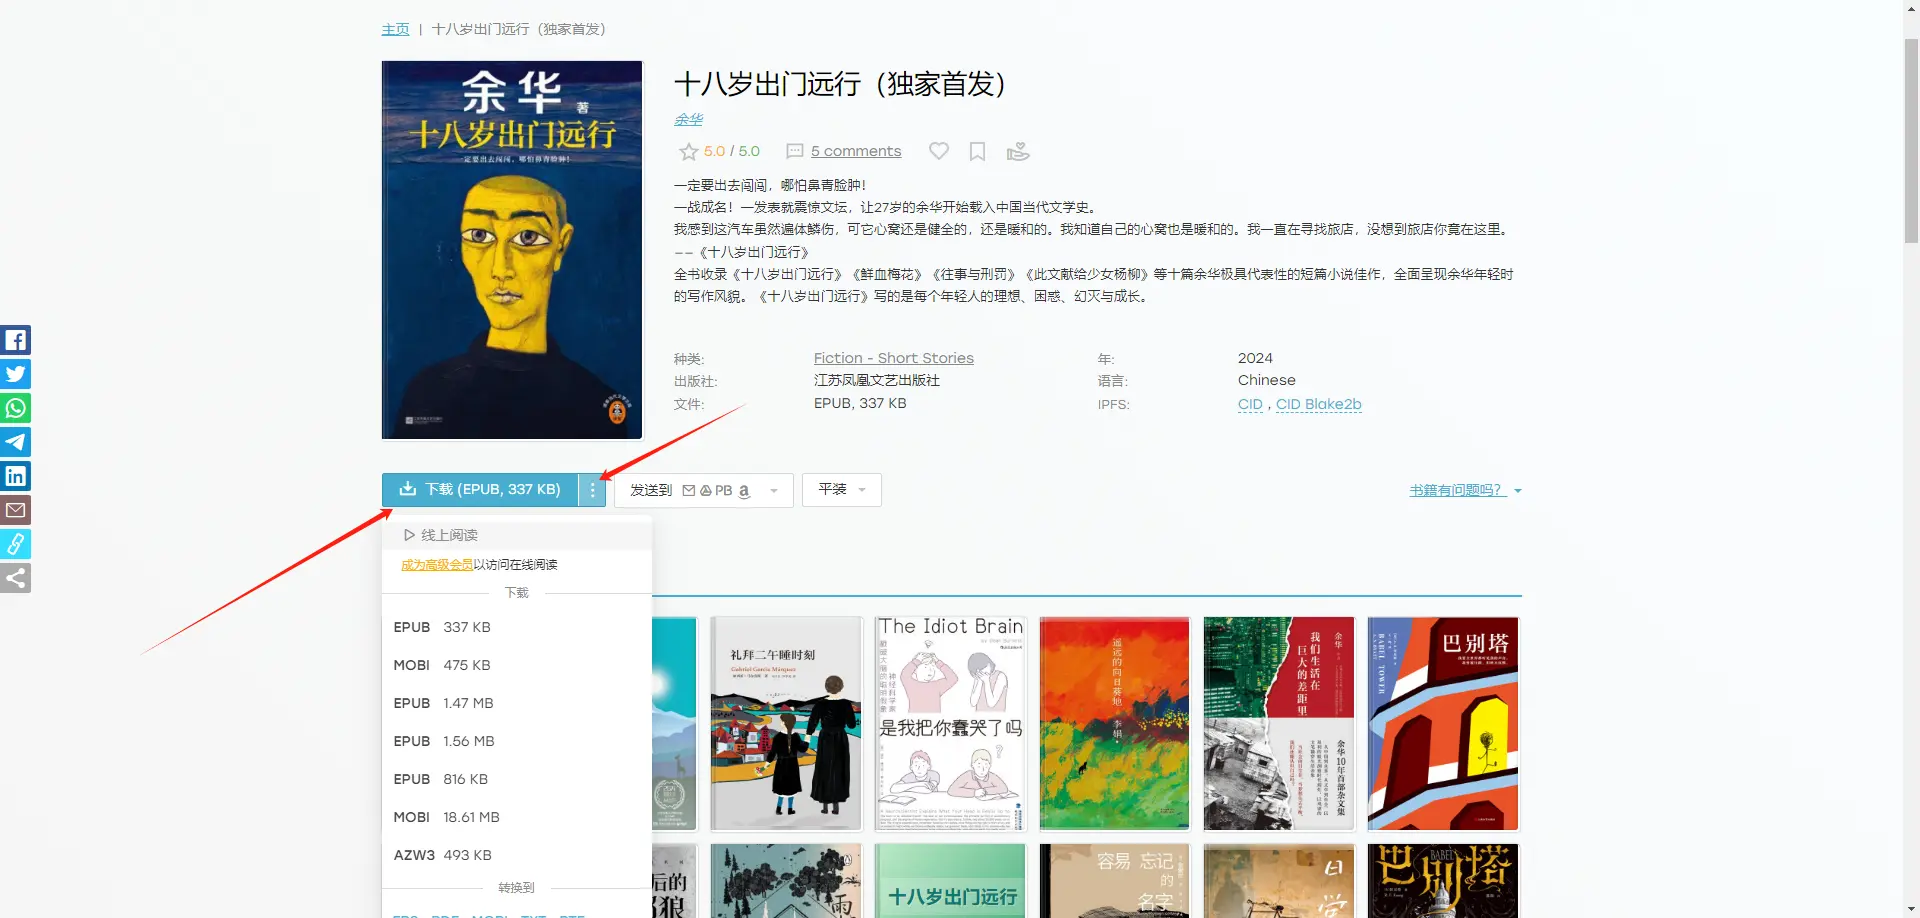The image size is (1920, 918).
Task: Click the file info text EPUB, 337 KB
Action: (x=860, y=403)
